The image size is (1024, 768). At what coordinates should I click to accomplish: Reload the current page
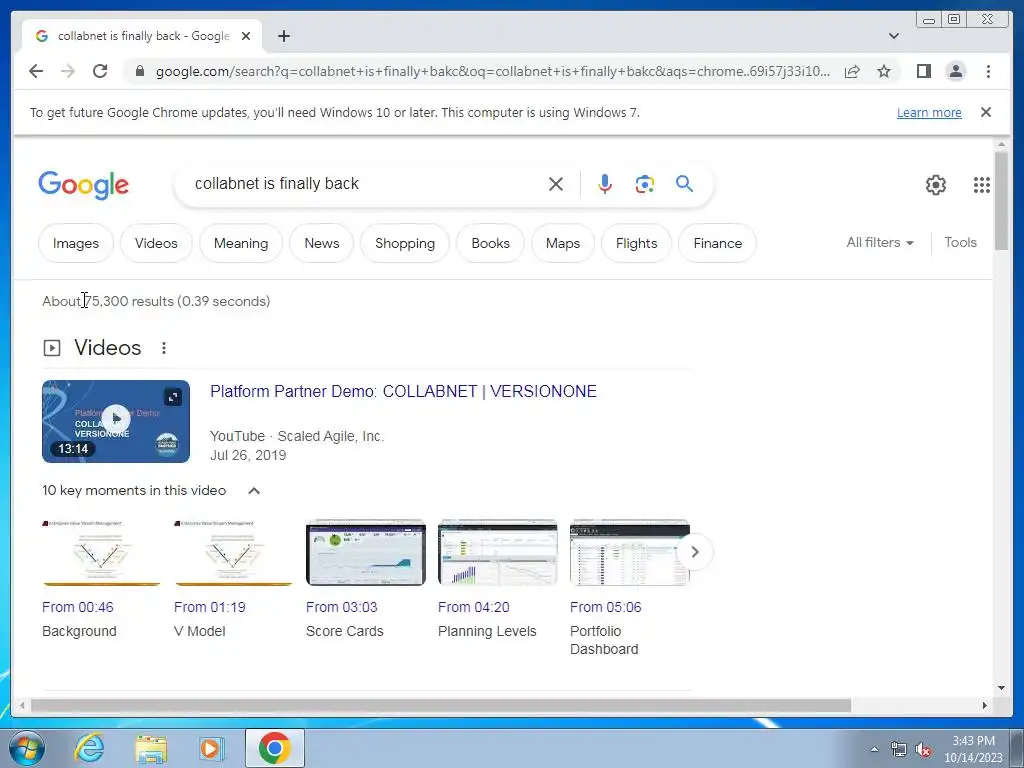[x=100, y=71]
